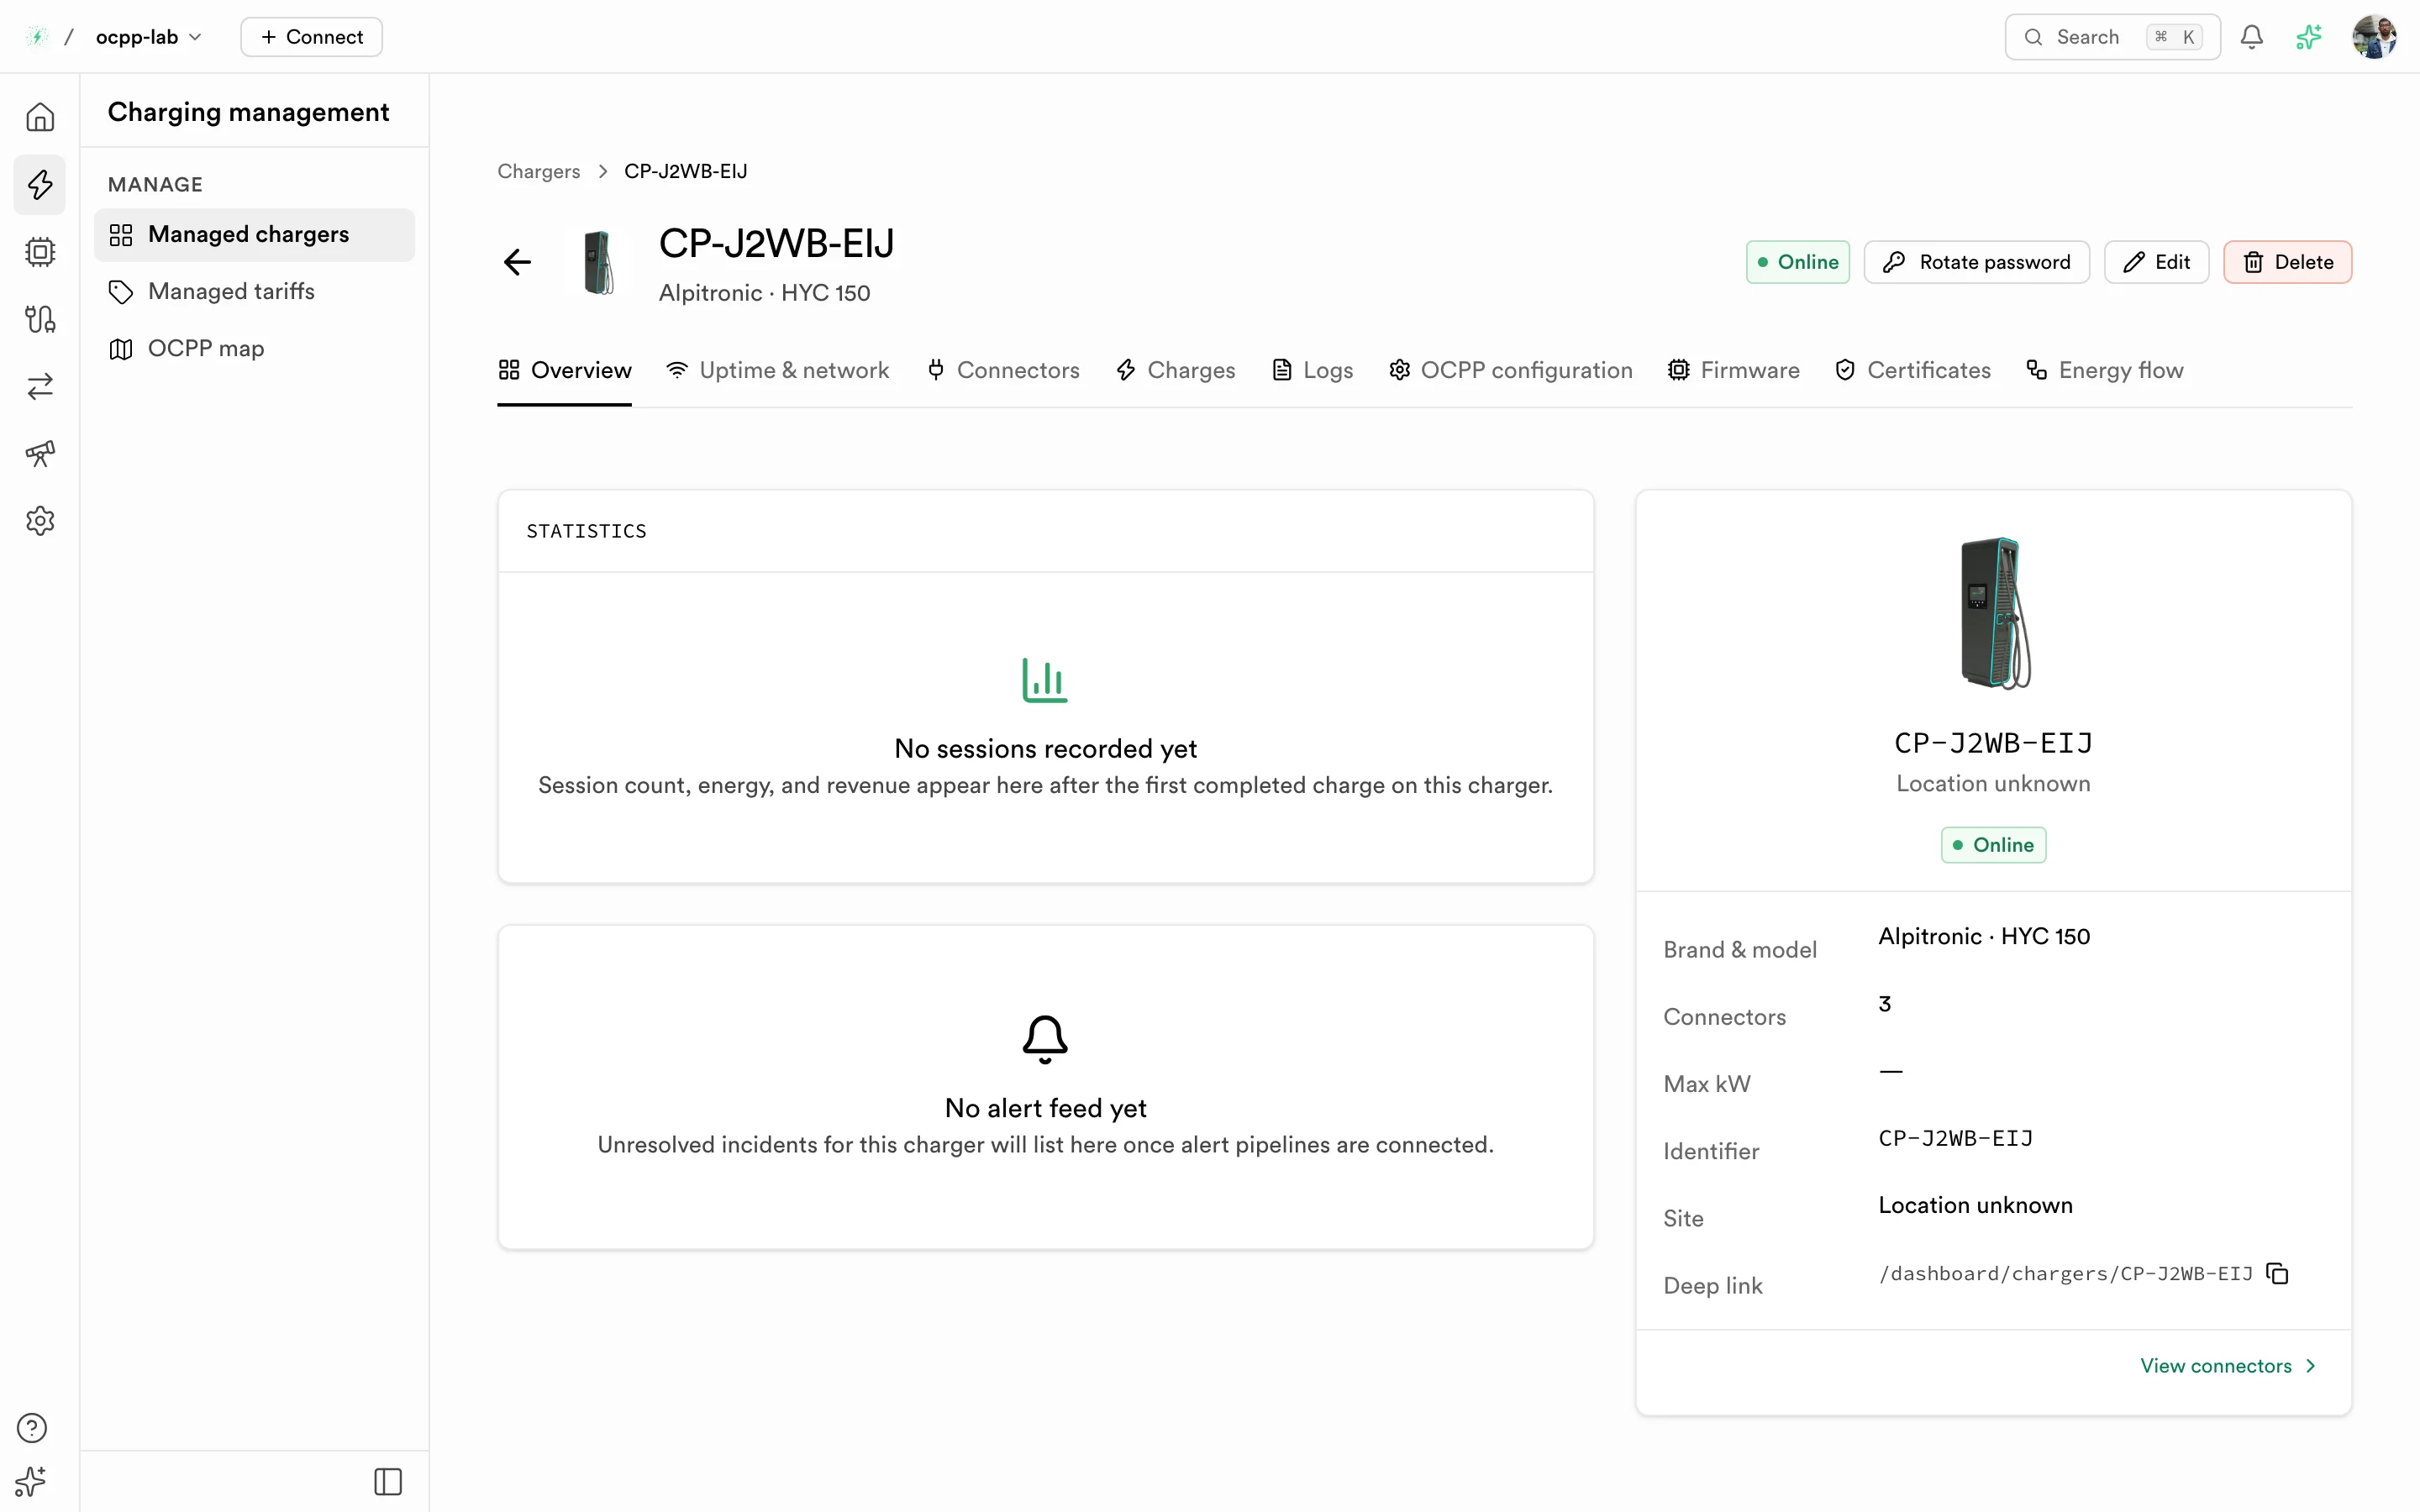Select the lightning bolt charging icon in left rail
The height and width of the screenshot is (1512, 2420).
pos(40,184)
